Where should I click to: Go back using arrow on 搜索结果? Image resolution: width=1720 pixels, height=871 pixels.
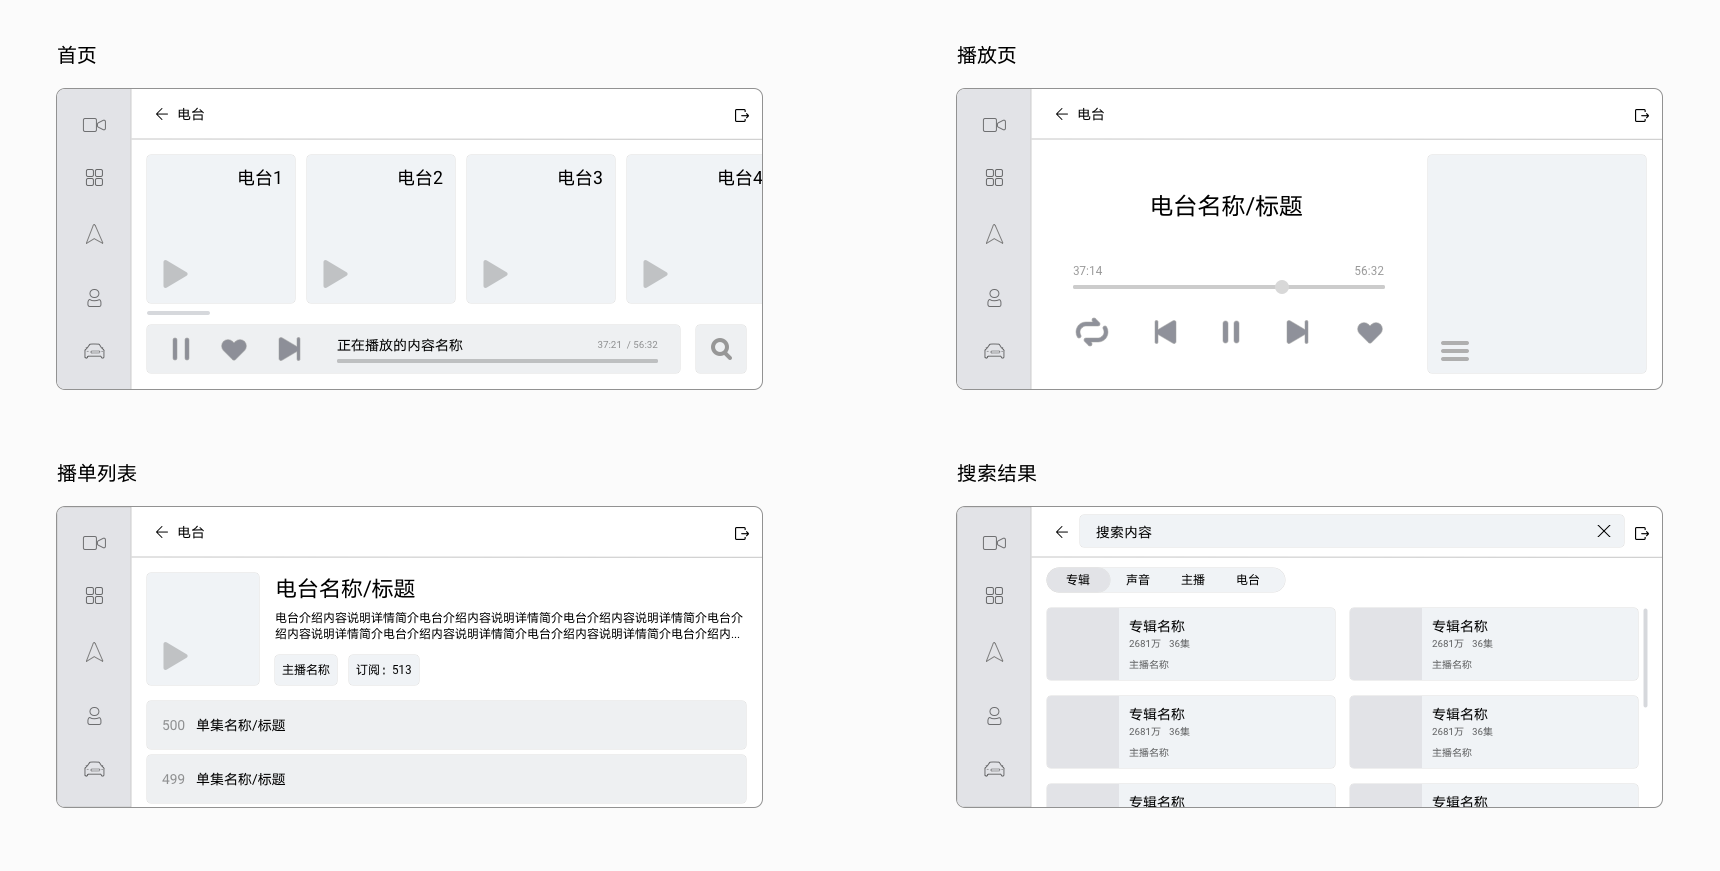(x=1061, y=532)
